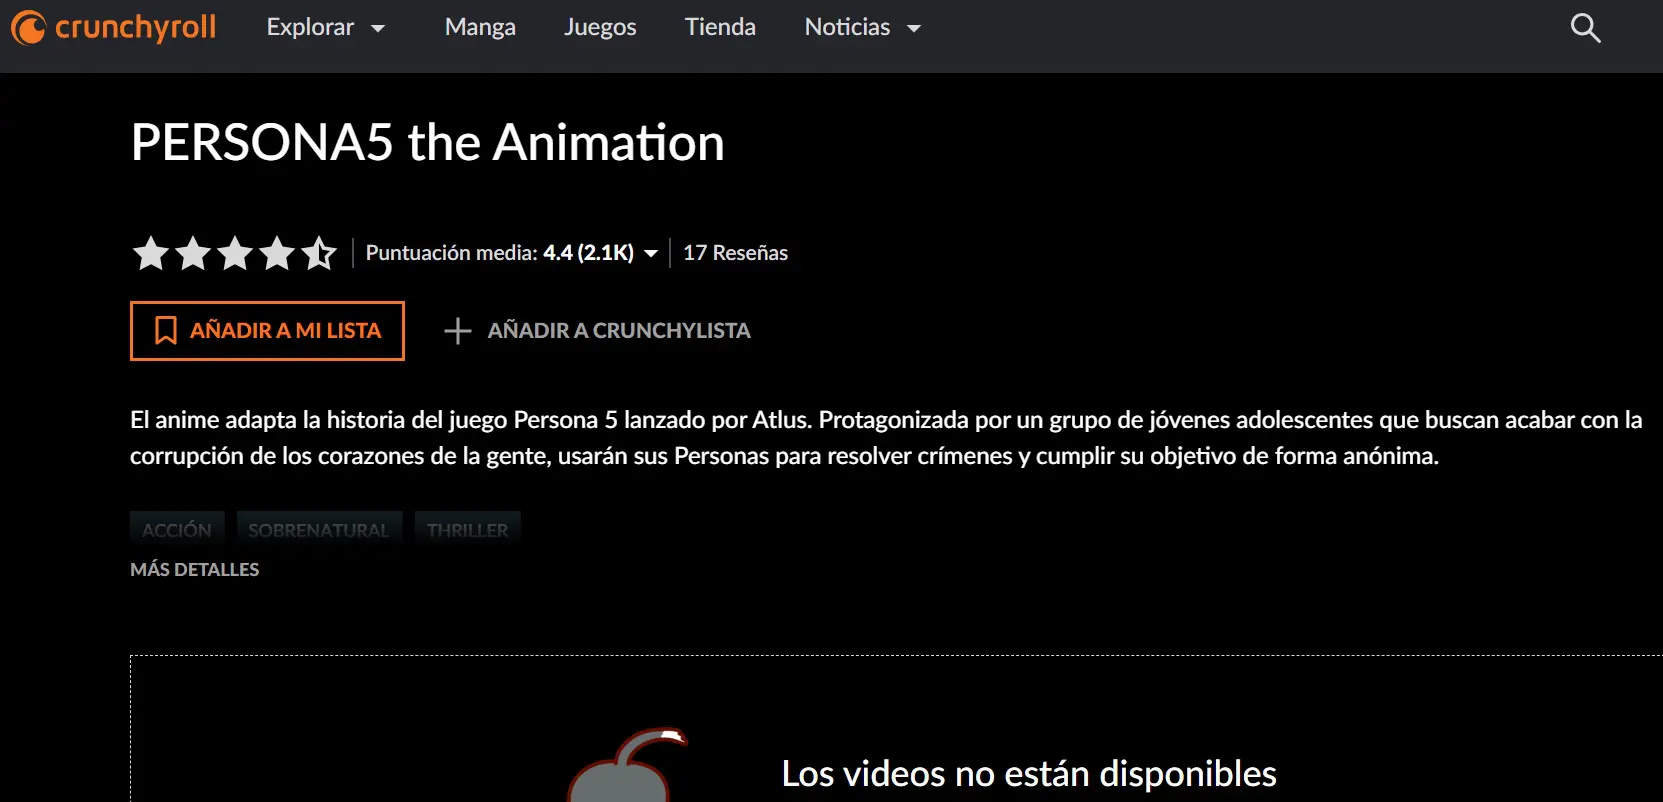Viewport: 1663px width, 802px height.
Task: Click the fifth rating star
Action: pyautogui.click(x=319, y=253)
